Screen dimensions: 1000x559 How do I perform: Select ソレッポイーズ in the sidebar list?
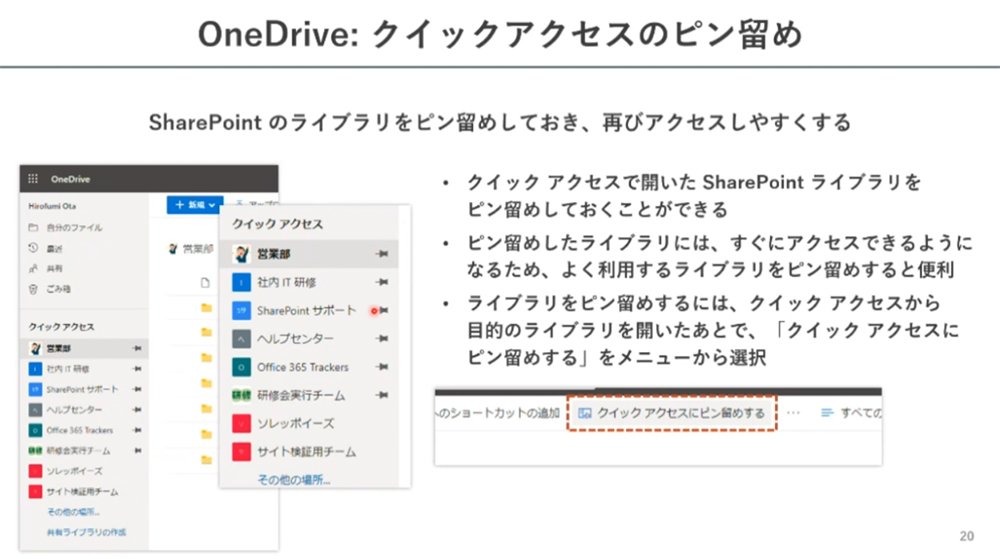[74, 471]
